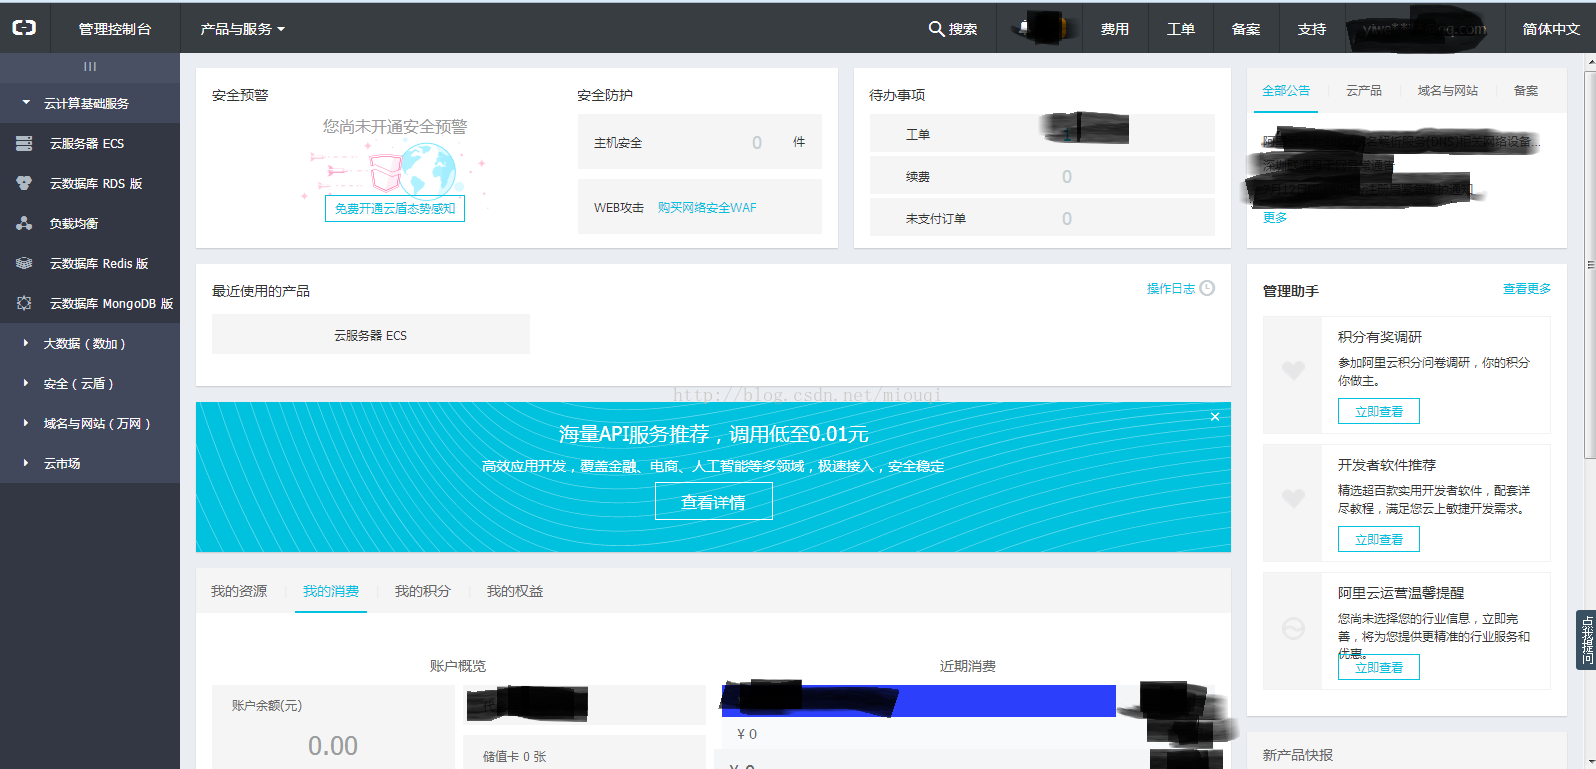
Task: Open the 产品与服务 dropdown menu
Action: point(242,29)
